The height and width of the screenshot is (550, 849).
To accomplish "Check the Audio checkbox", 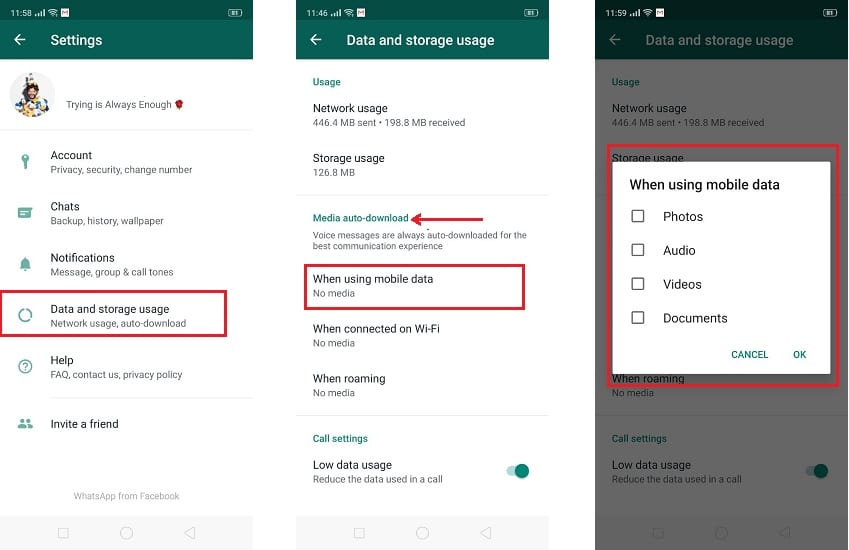I will click(x=638, y=250).
